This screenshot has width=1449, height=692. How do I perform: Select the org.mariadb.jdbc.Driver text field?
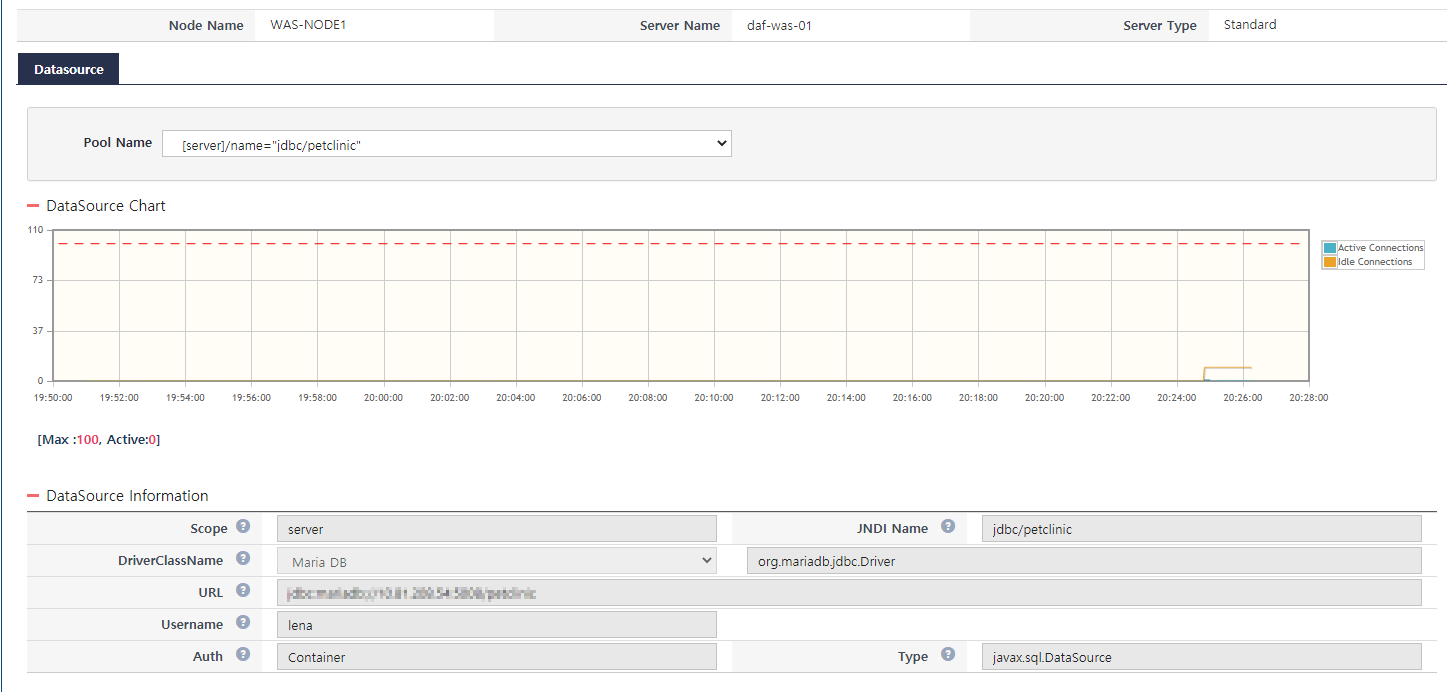click(1083, 560)
